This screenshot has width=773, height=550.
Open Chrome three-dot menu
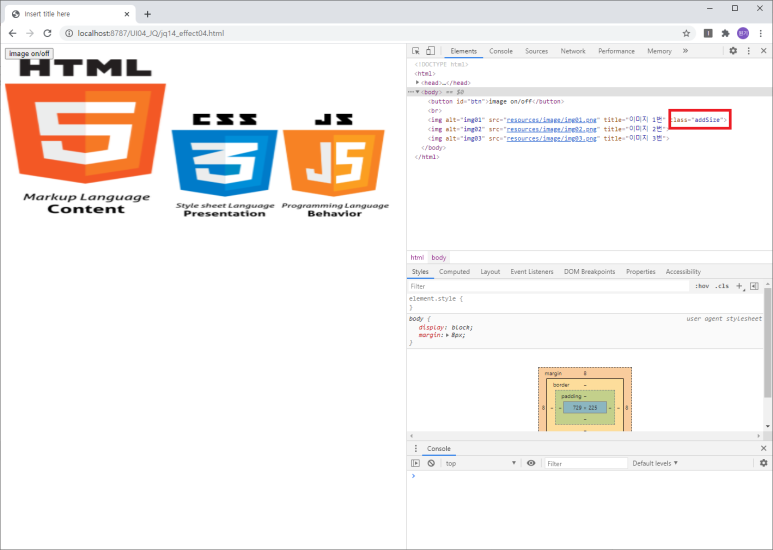pos(761,33)
